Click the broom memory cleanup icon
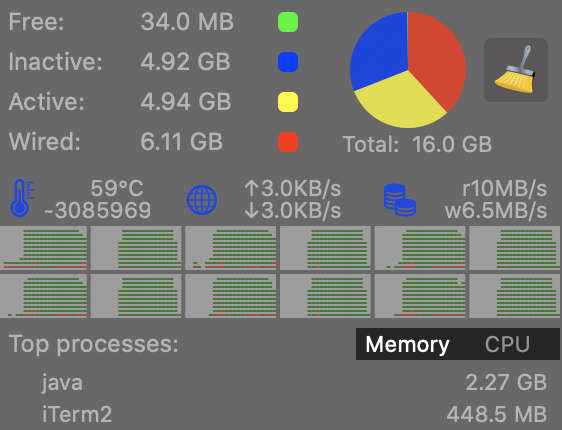This screenshot has width=562, height=430. click(516, 70)
